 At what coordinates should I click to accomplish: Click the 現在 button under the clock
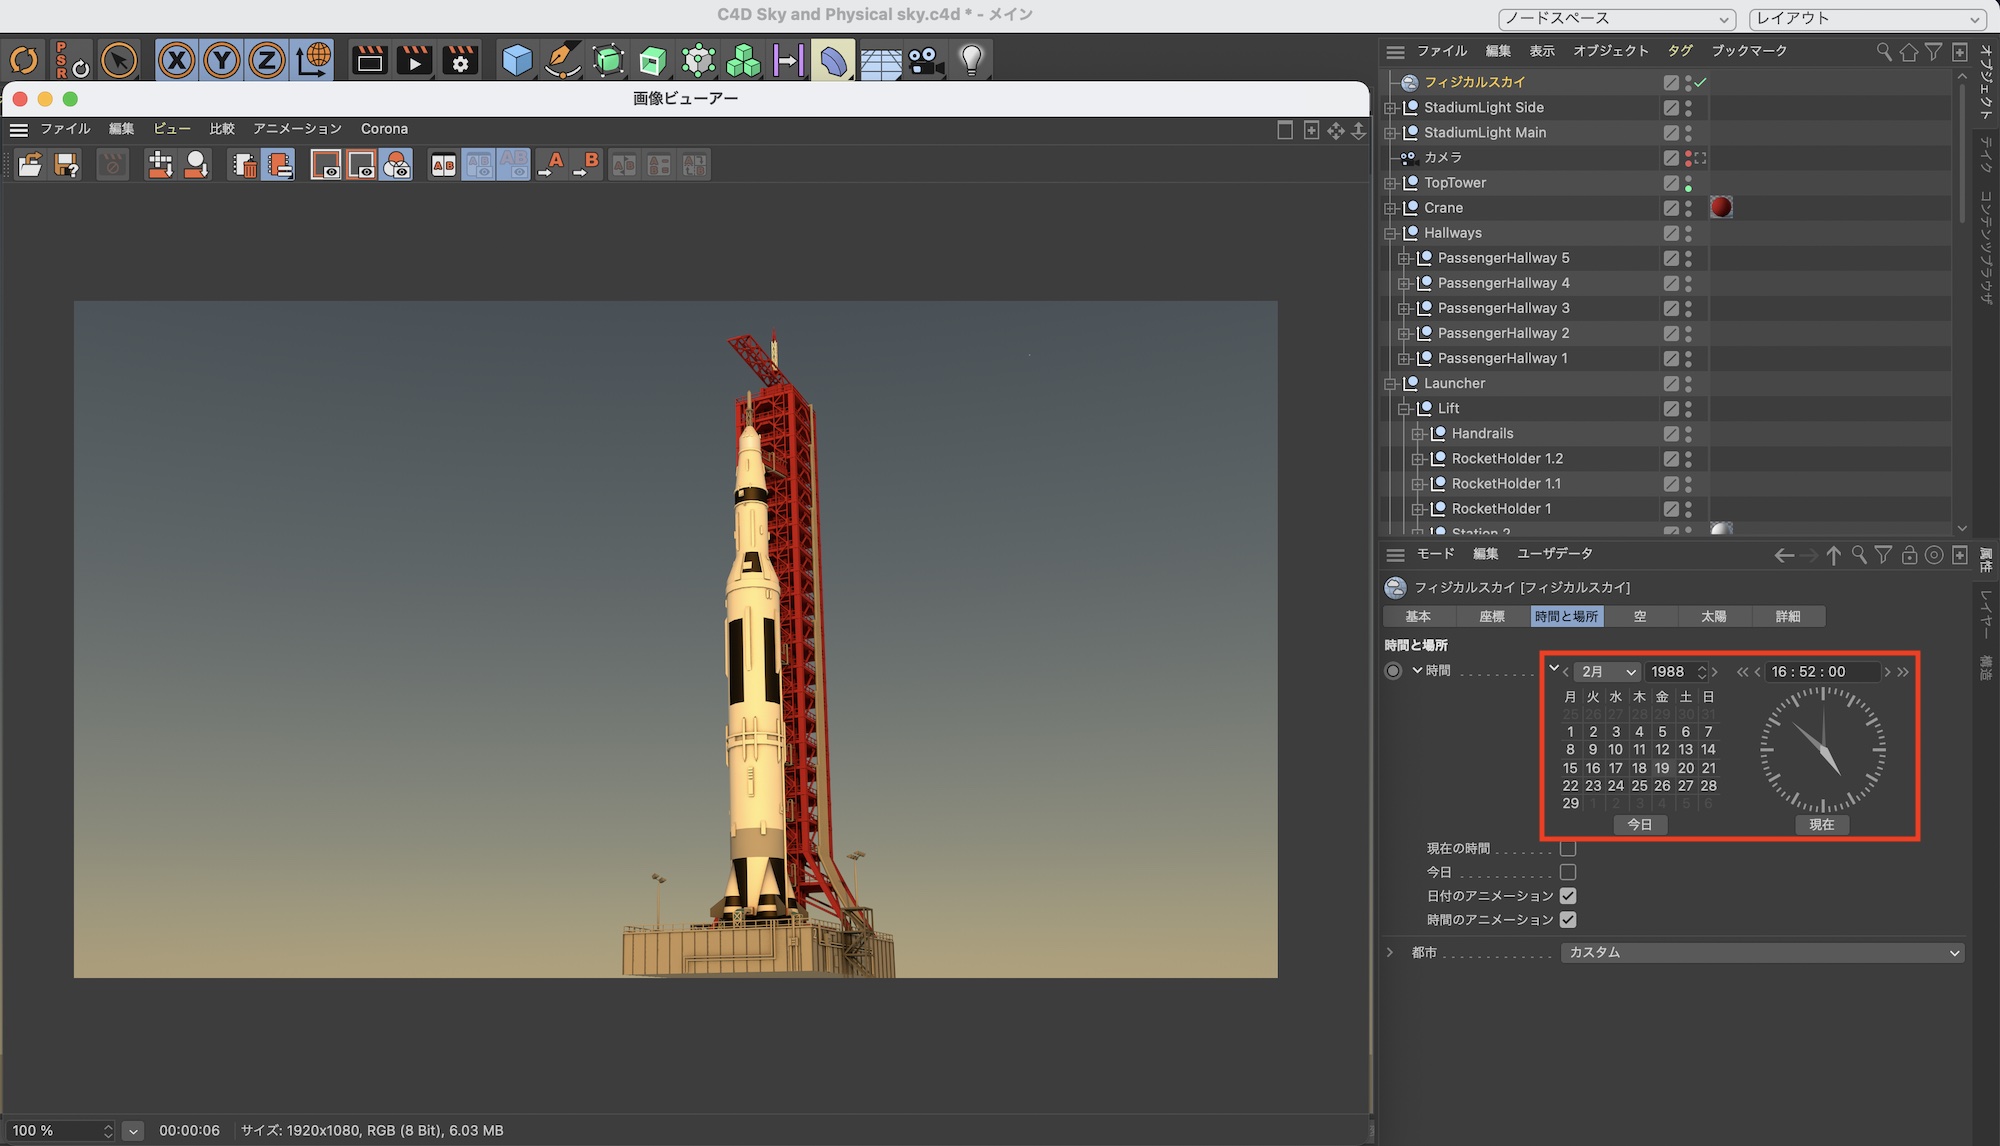pyautogui.click(x=1821, y=825)
